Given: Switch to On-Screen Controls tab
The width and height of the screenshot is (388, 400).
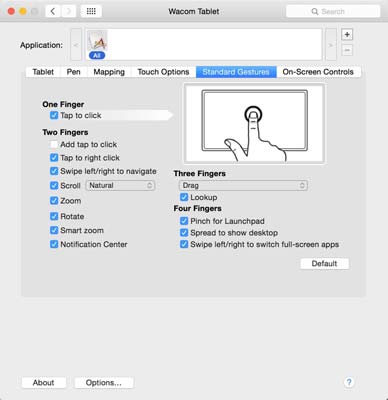Looking at the screenshot, I should pyautogui.click(x=318, y=72).
